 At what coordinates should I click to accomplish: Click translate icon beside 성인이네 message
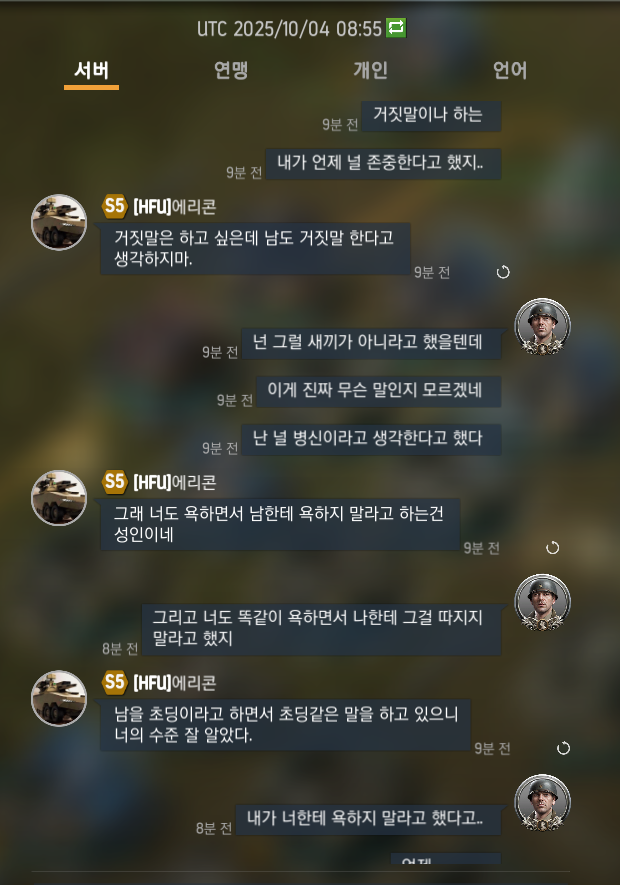coord(553,548)
